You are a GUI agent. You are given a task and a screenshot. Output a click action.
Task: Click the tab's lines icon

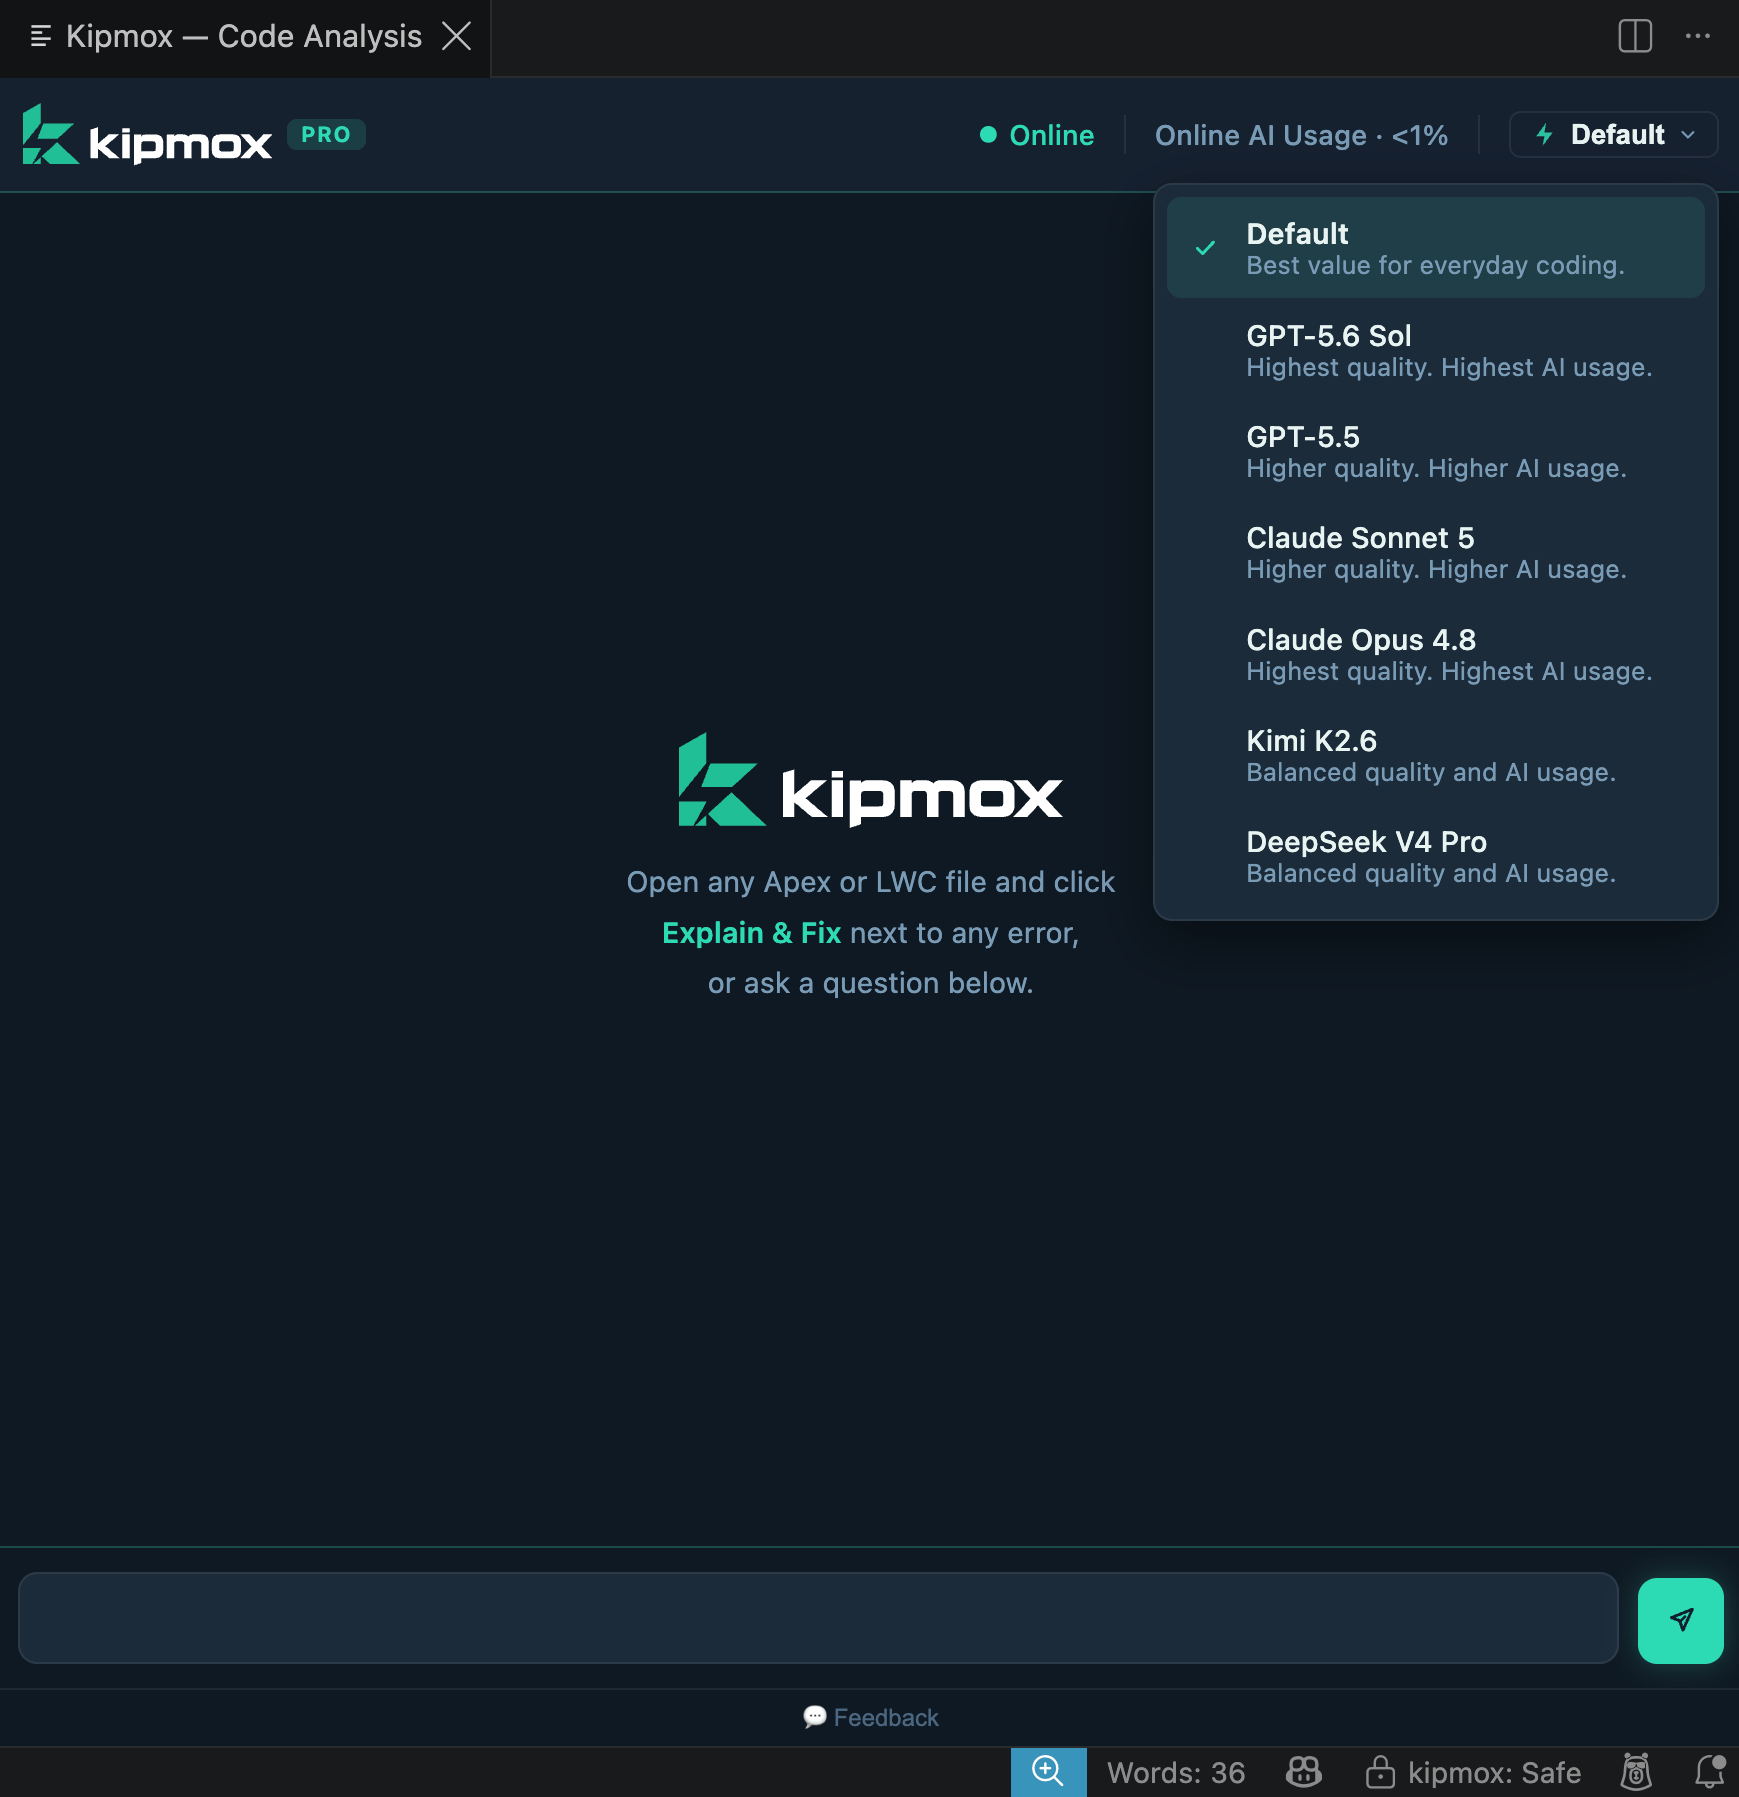(40, 36)
